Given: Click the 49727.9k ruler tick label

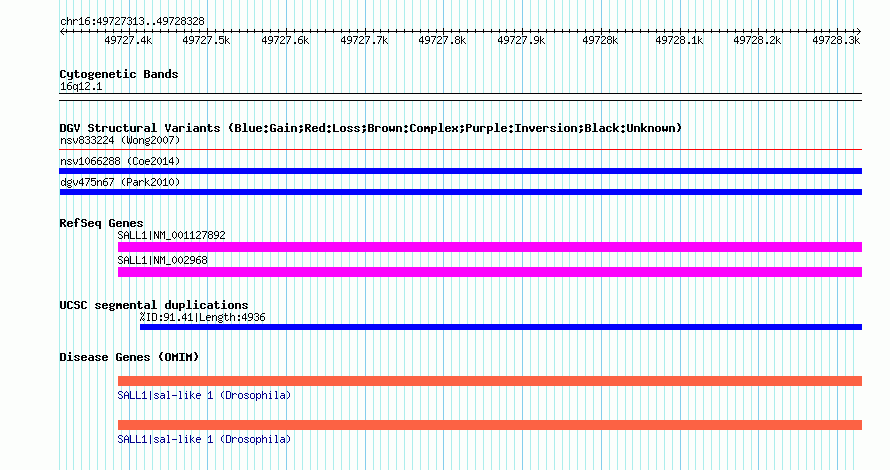Looking at the screenshot, I should point(521,40).
